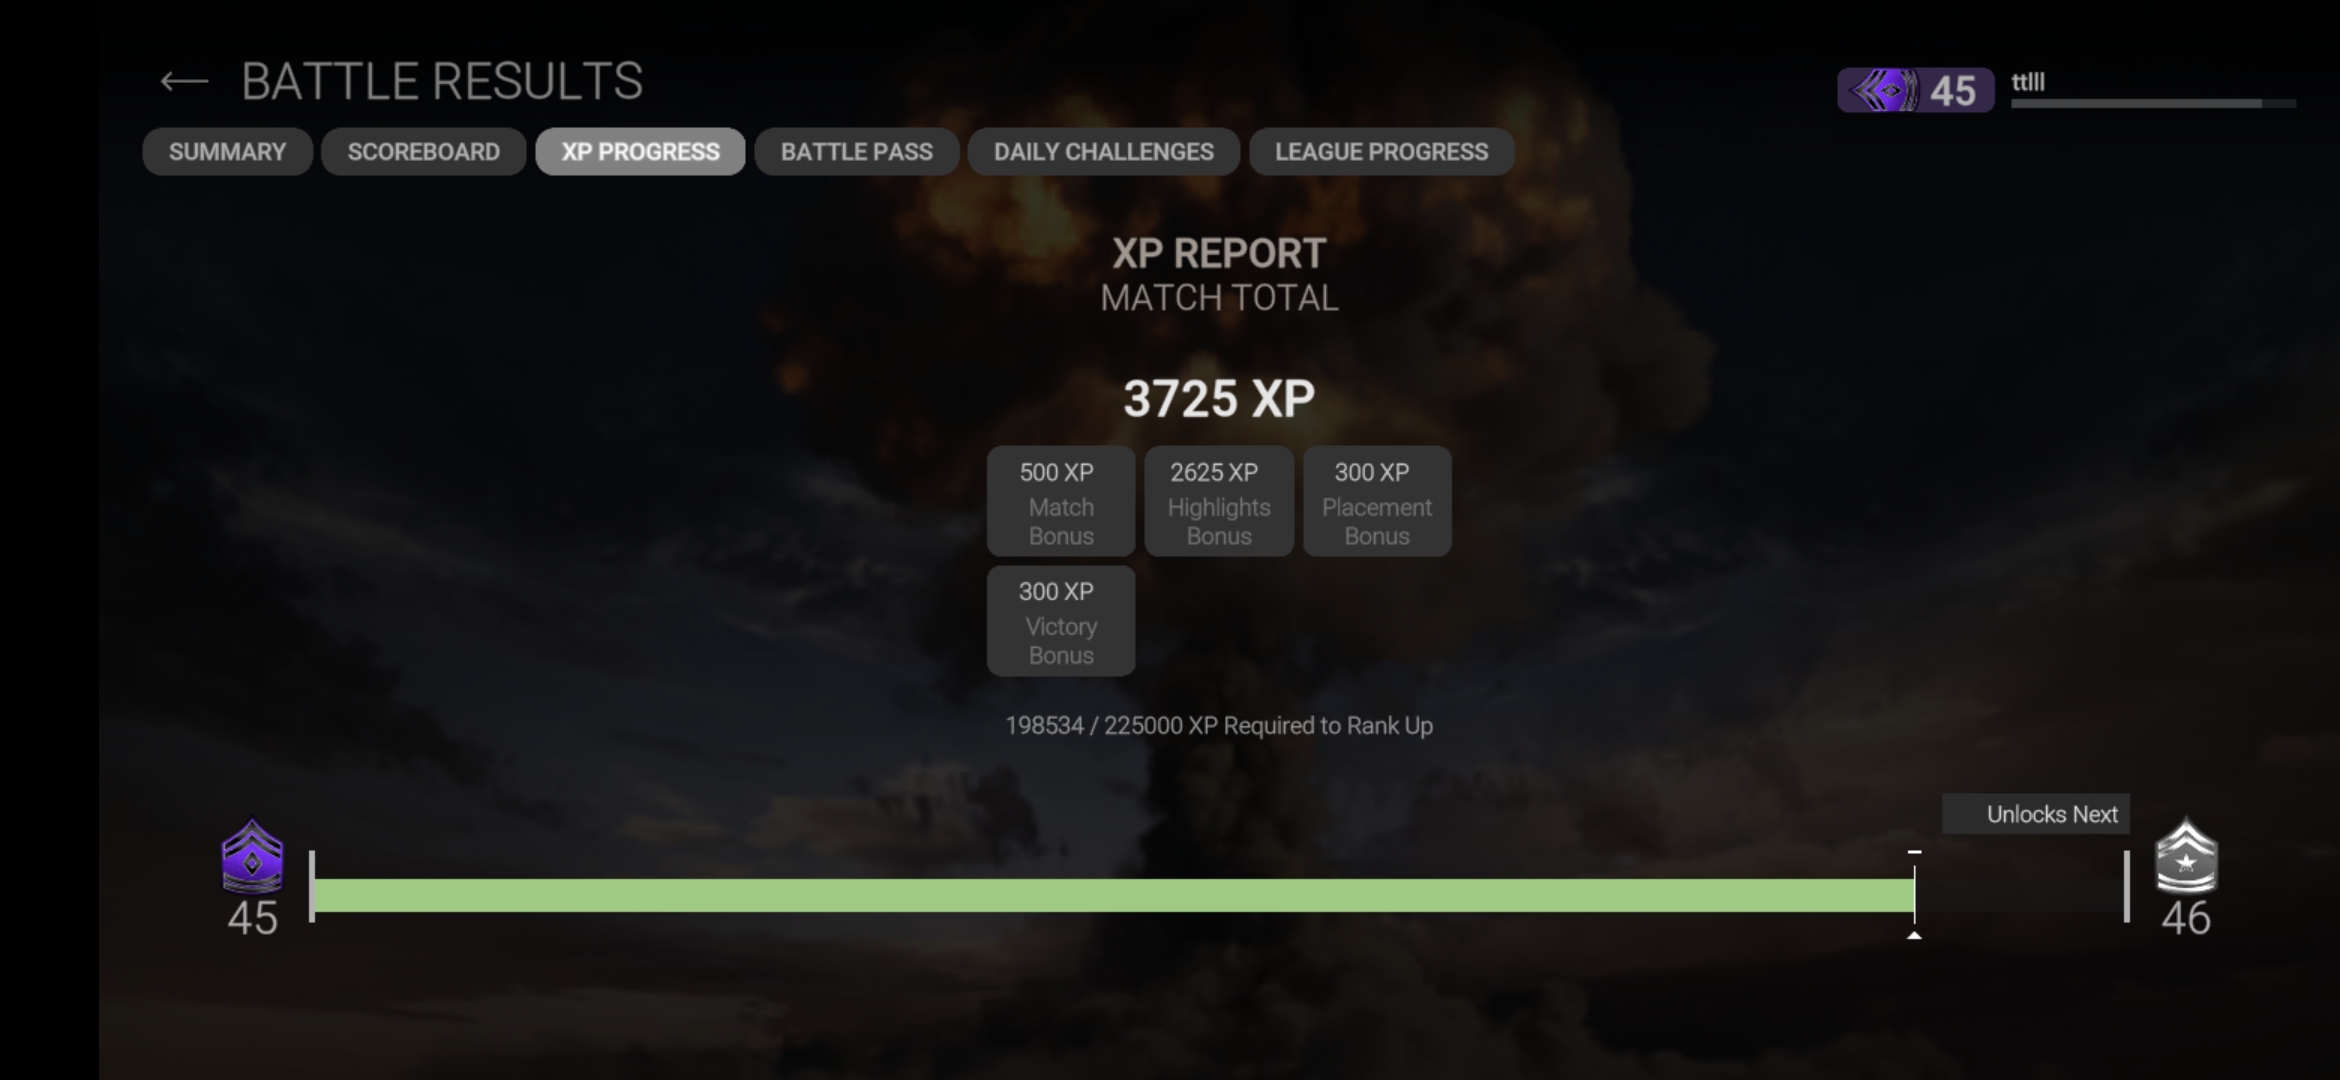Tap the silver rank 46 emblem

coord(2186,857)
